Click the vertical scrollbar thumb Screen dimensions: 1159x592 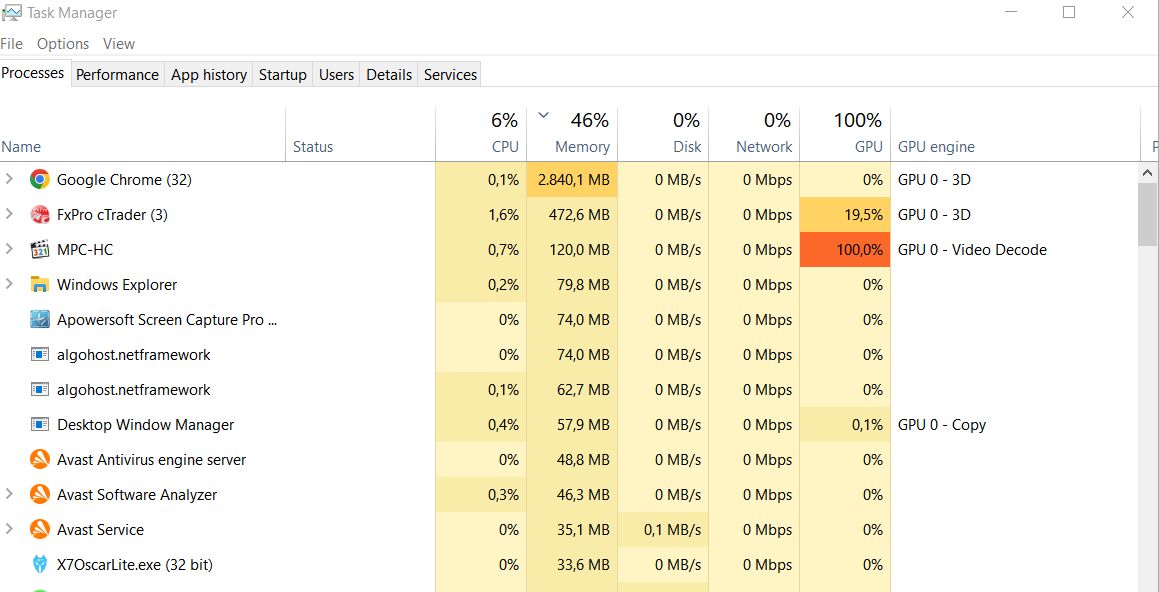(1147, 214)
